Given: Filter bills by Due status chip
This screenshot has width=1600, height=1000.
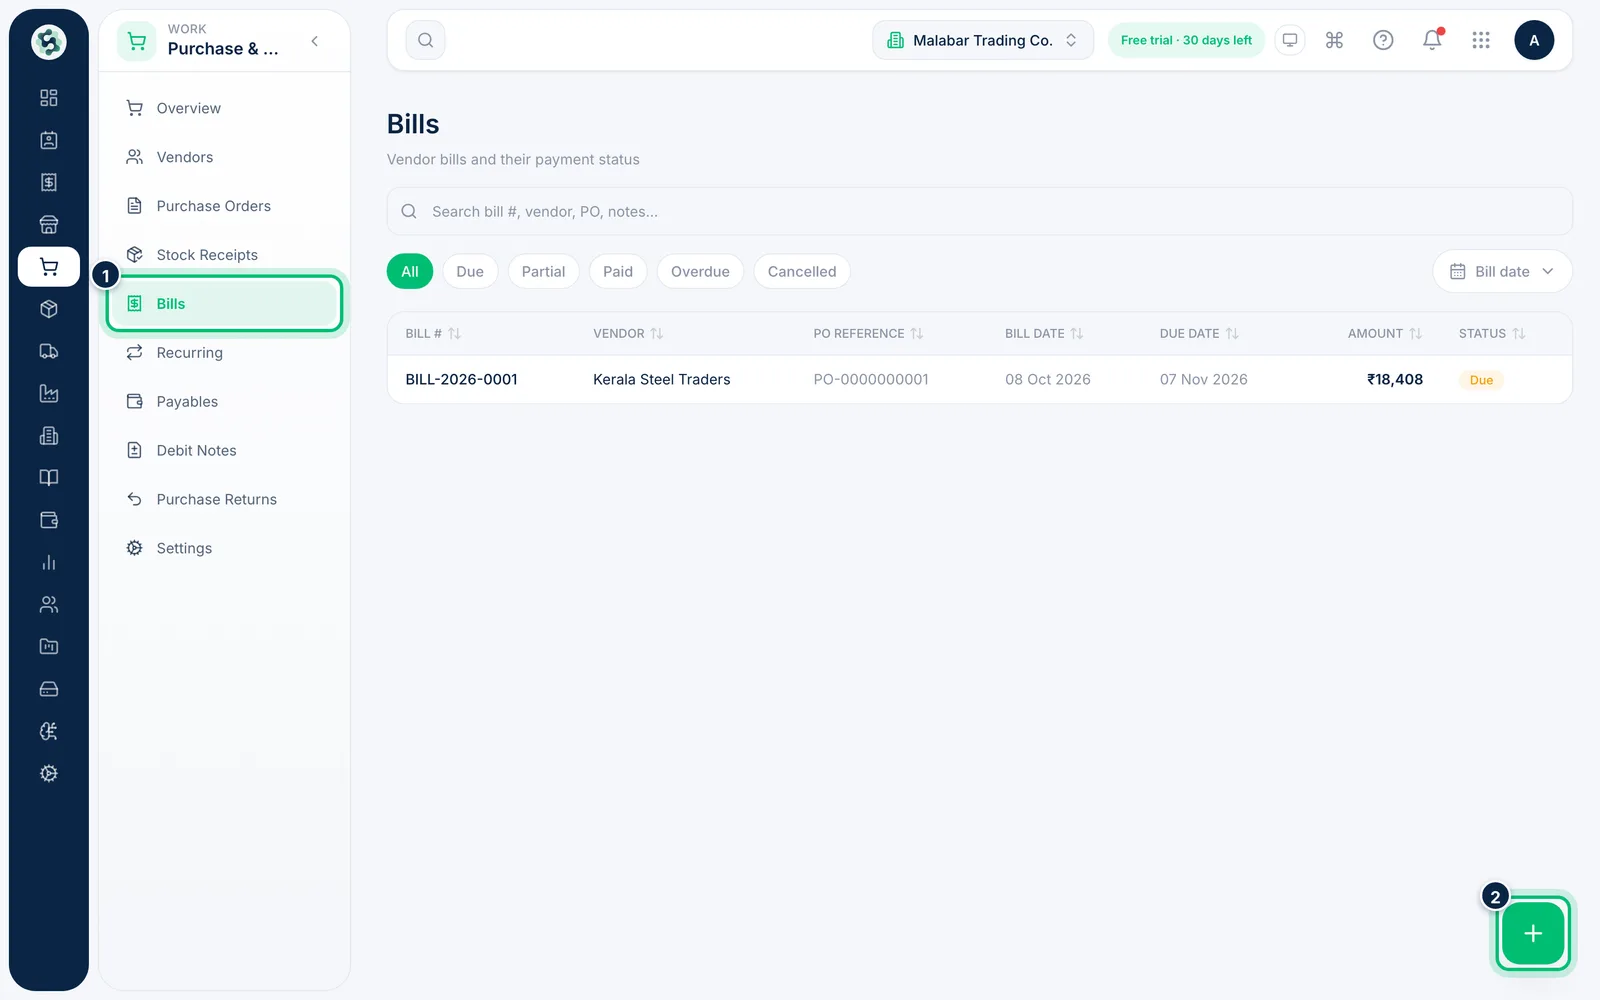Looking at the screenshot, I should [470, 271].
